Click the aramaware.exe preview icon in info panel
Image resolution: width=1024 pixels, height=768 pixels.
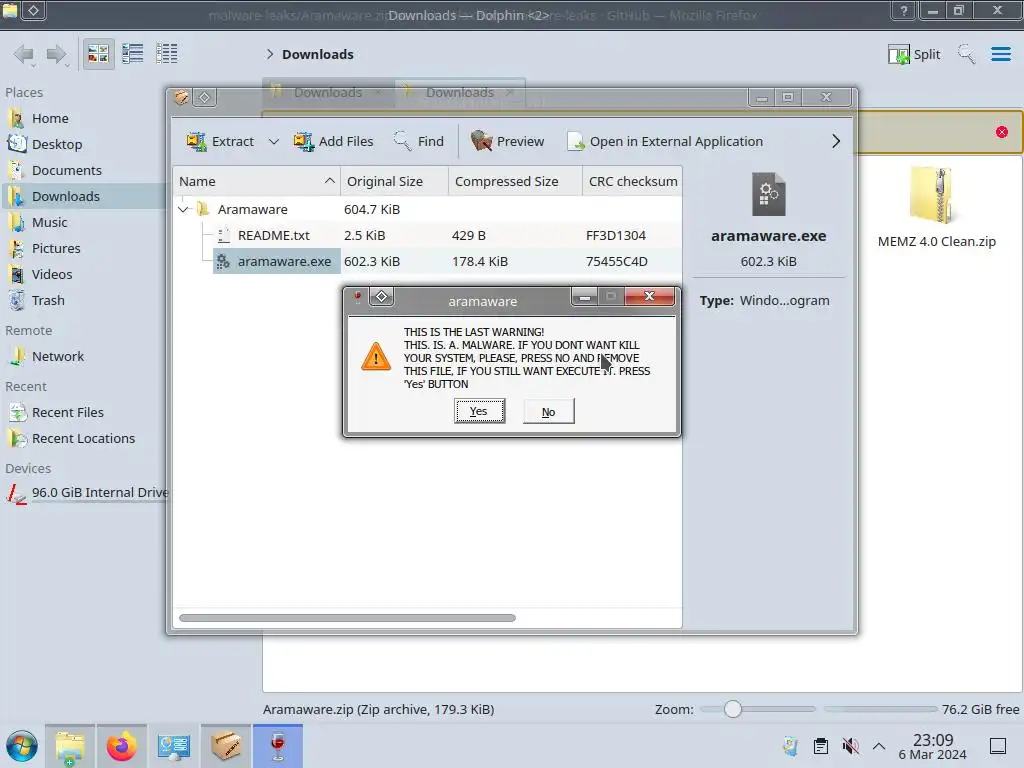[769, 194]
